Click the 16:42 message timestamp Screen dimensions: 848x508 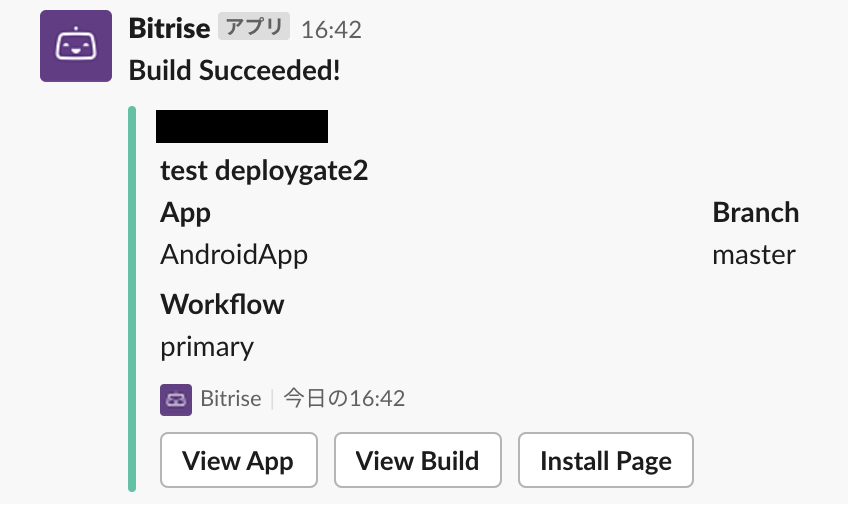click(x=331, y=30)
